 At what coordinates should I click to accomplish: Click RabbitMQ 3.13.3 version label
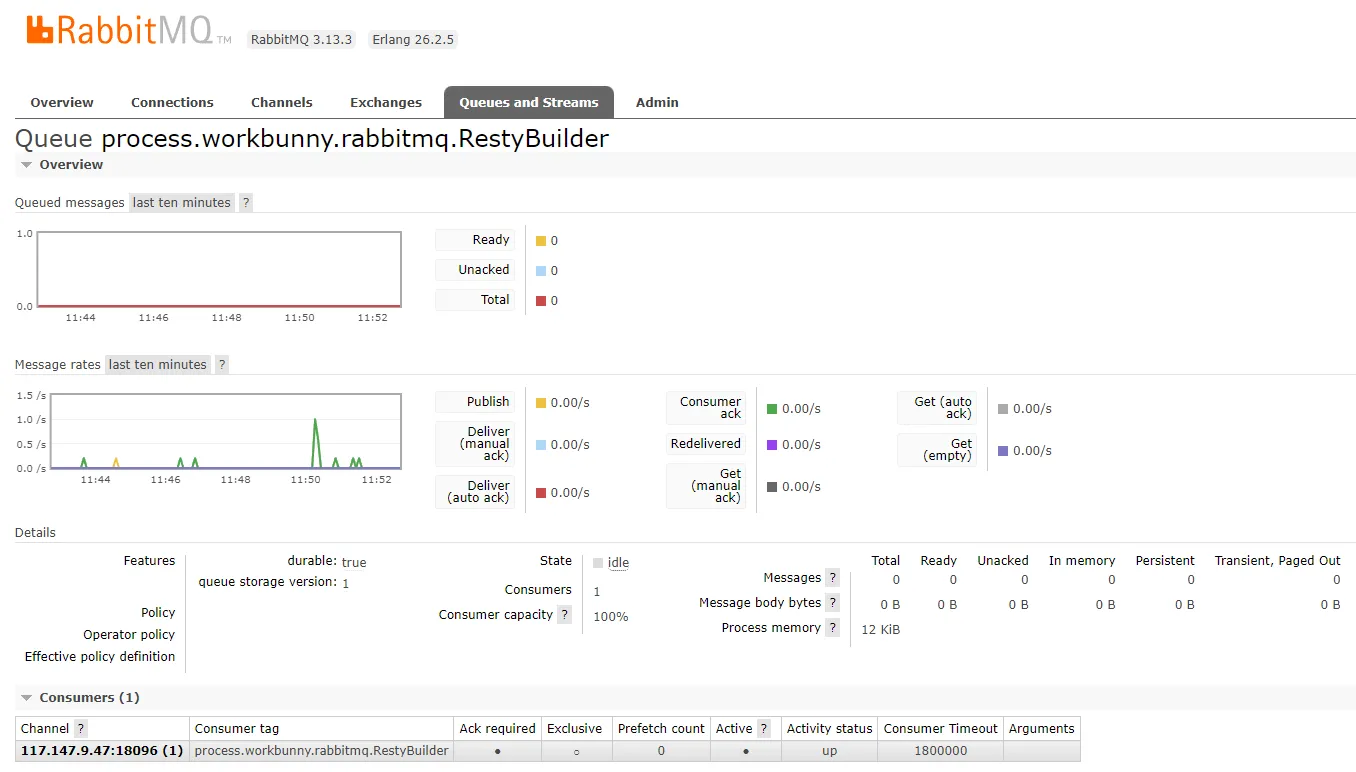[x=301, y=40]
